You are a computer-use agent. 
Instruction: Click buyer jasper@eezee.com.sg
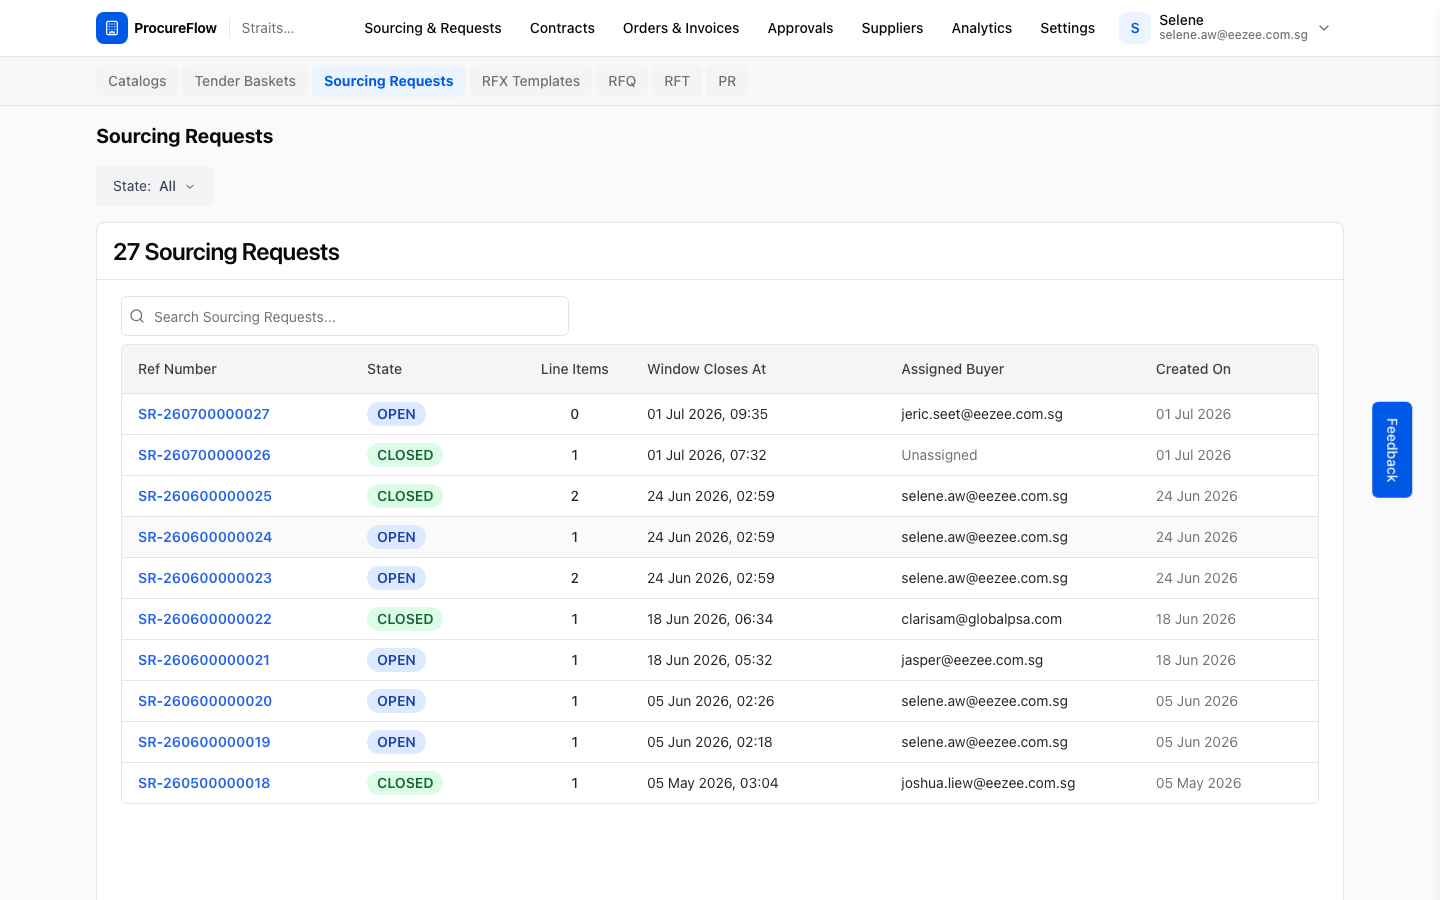tap(972, 660)
